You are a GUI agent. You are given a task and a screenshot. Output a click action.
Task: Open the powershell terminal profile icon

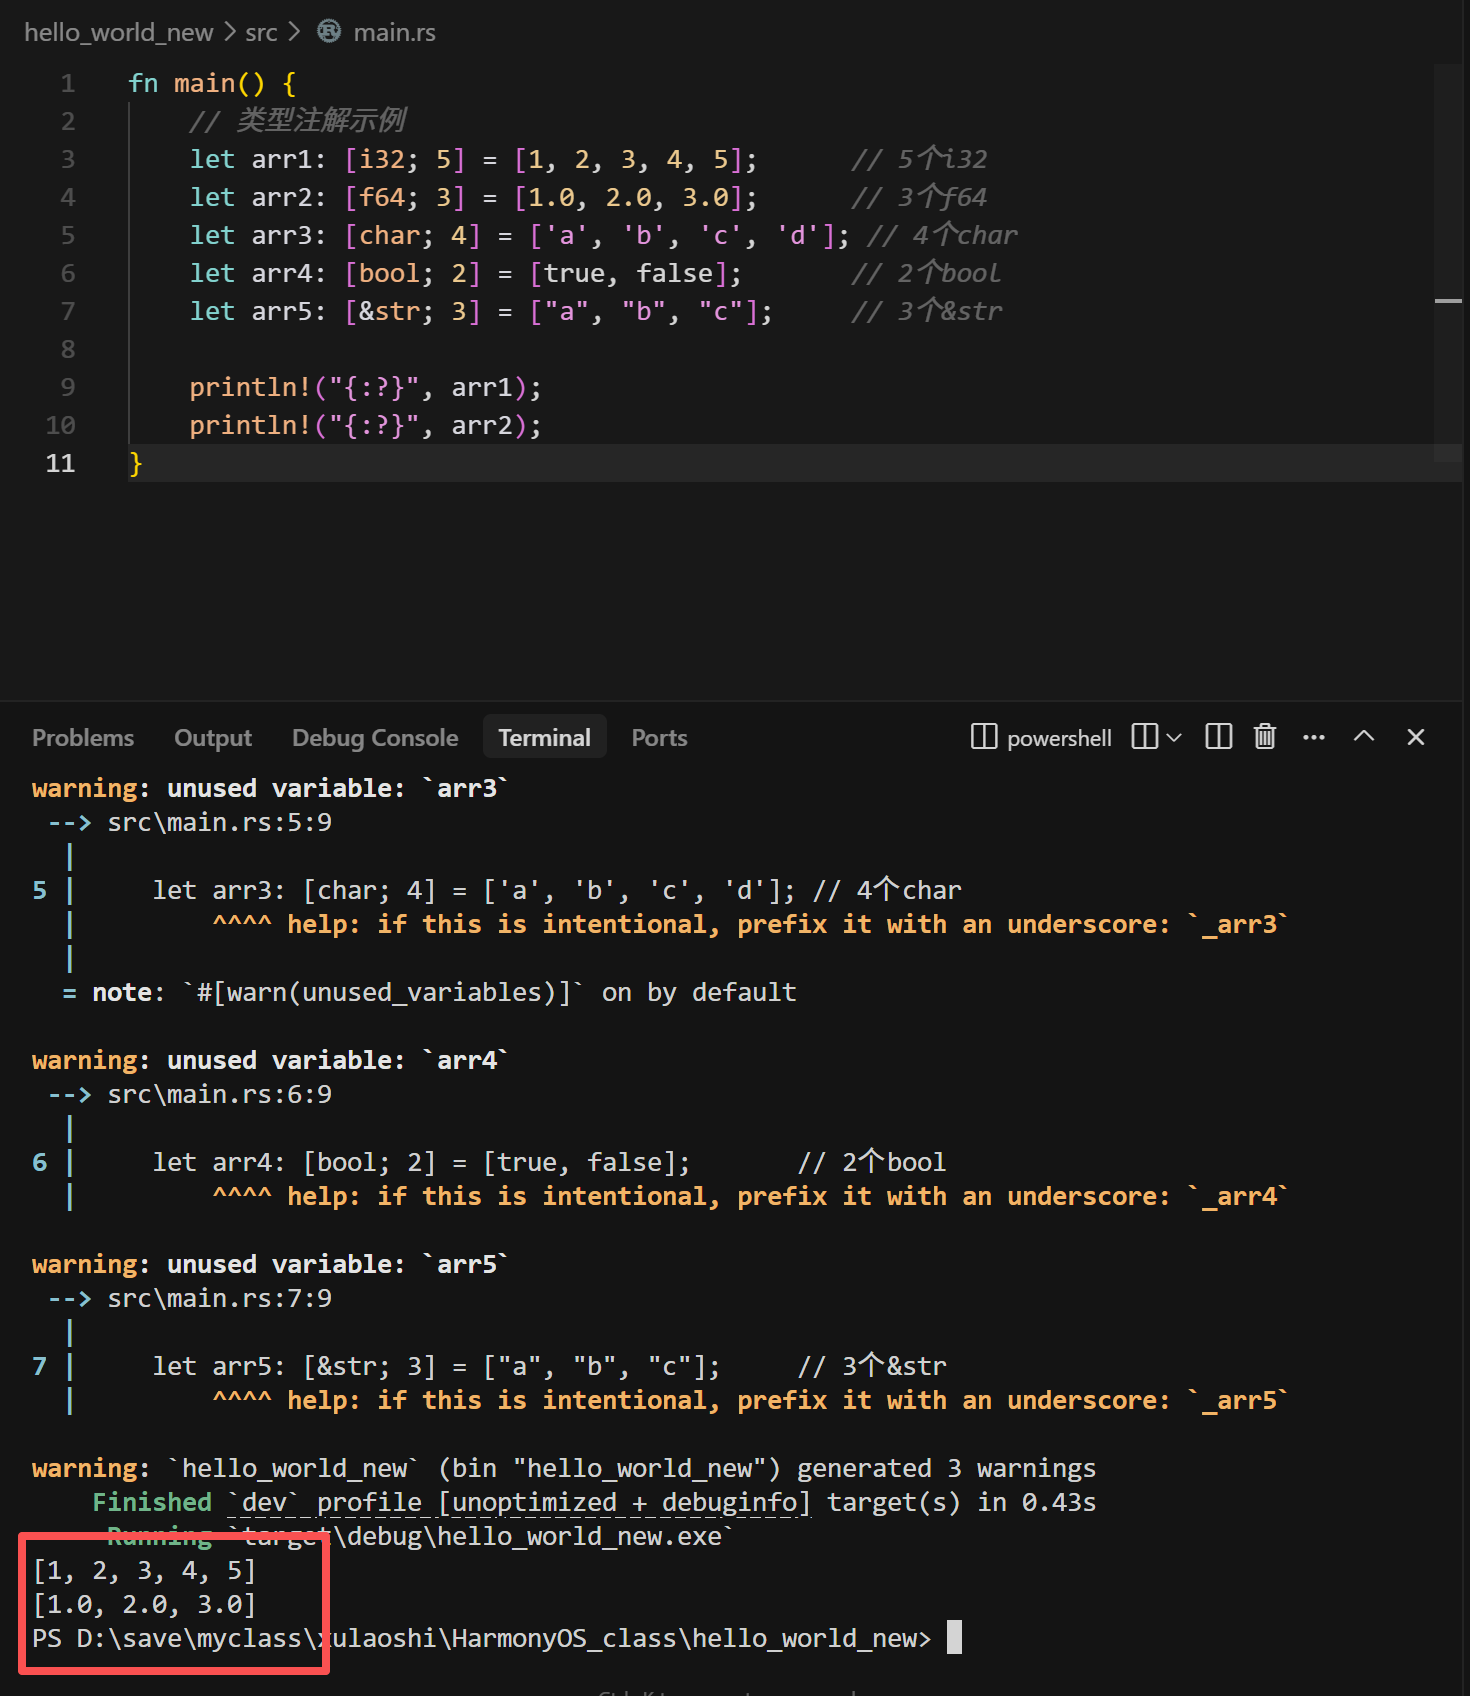984,737
